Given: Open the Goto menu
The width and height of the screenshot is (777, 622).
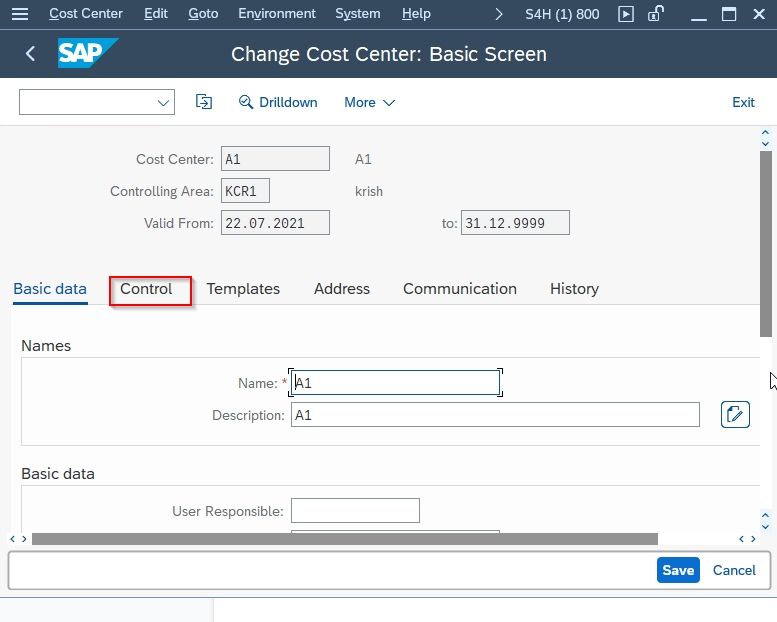Looking at the screenshot, I should (x=203, y=13).
